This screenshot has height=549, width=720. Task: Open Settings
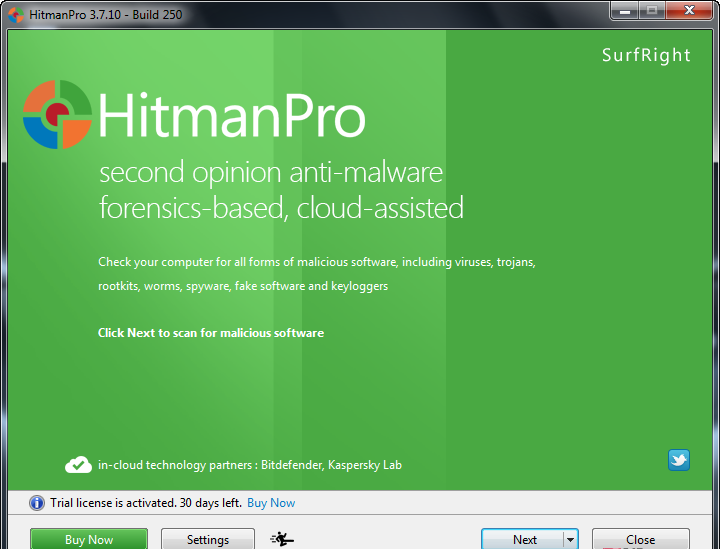pyautogui.click(x=208, y=539)
